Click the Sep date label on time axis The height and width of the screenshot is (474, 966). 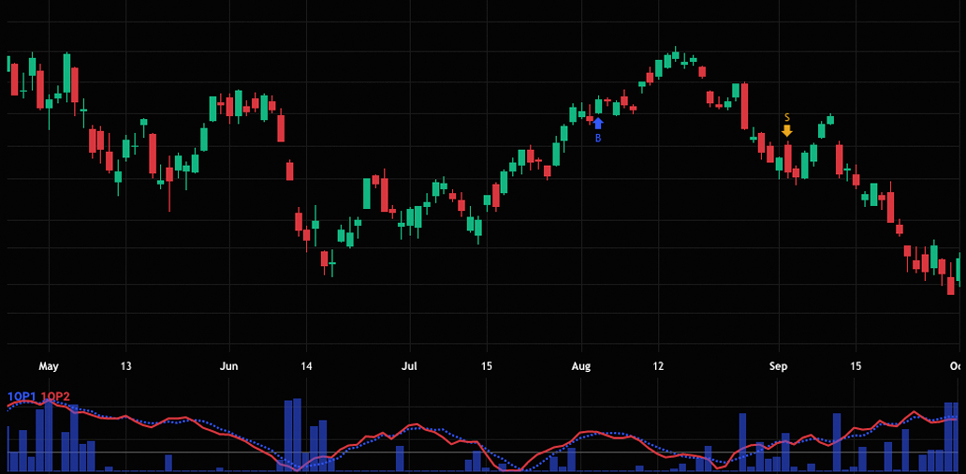778,366
